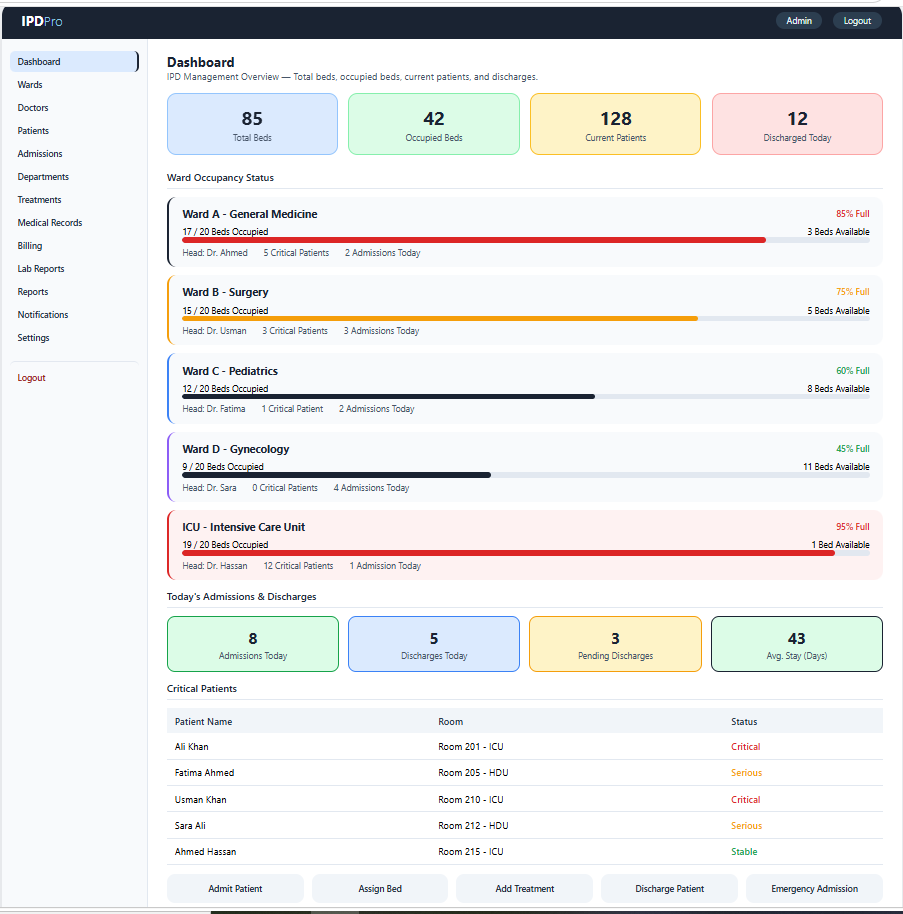Image resolution: width=903 pixels, height=914 pixels.
Task: Click the red Logout sidebar link
Action: (x=31, y=378)
